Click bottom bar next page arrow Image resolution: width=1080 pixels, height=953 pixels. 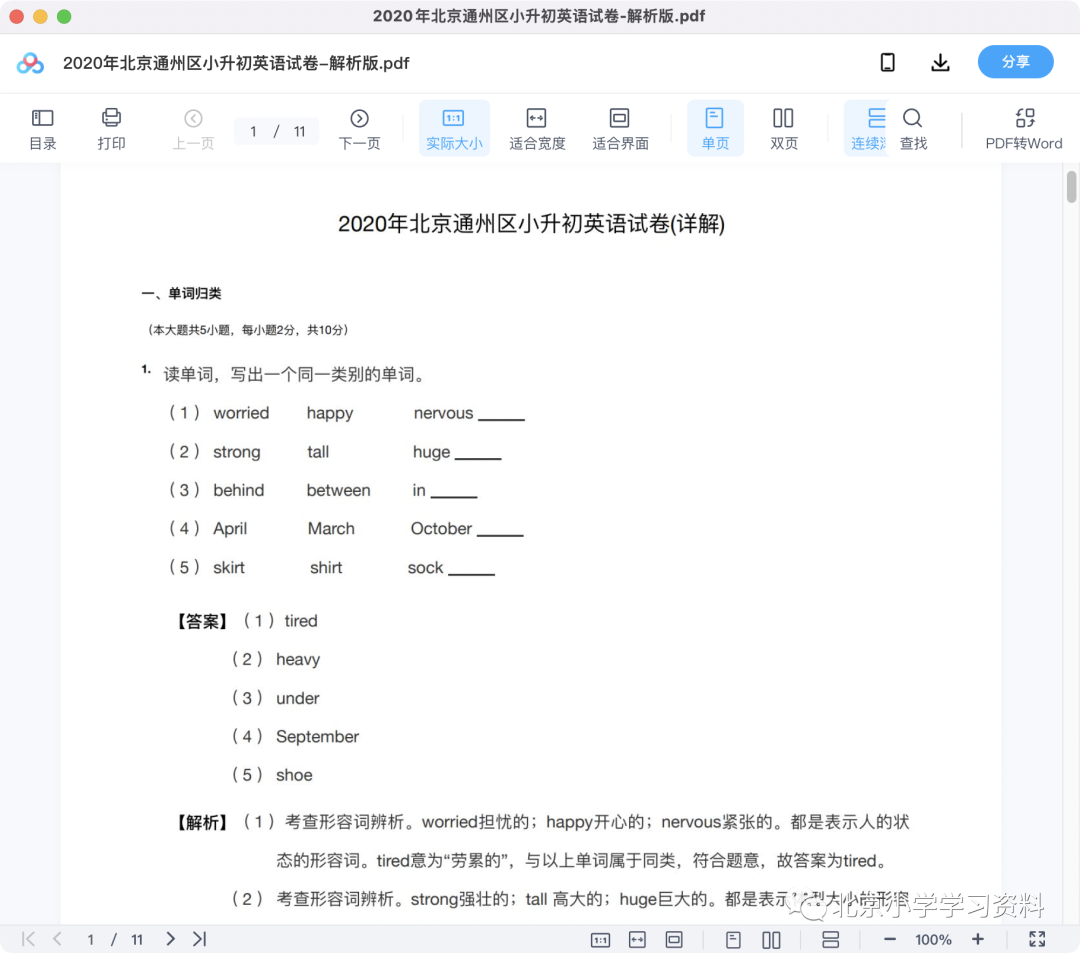170,939
